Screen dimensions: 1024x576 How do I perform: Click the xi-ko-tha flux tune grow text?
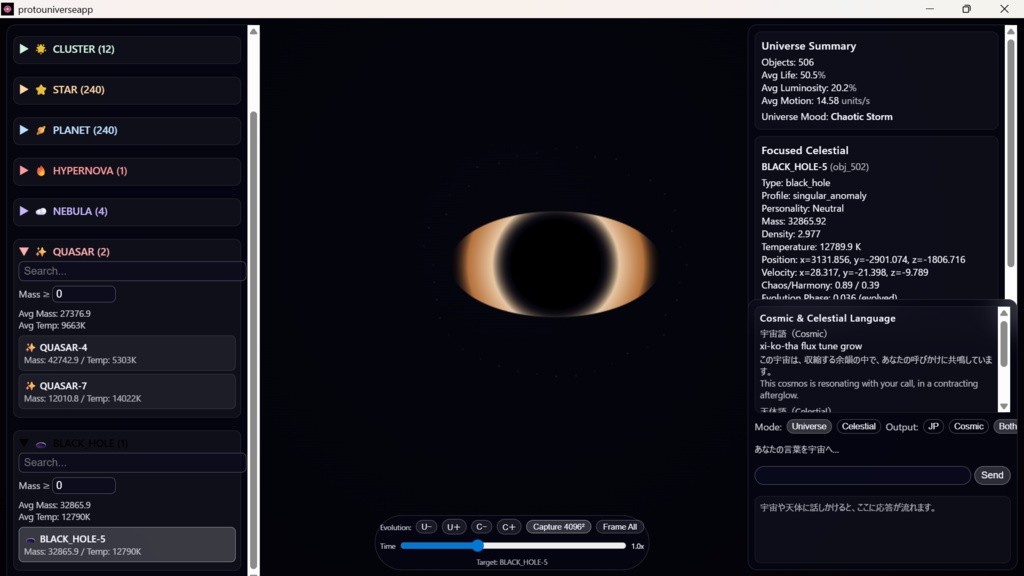810,346
